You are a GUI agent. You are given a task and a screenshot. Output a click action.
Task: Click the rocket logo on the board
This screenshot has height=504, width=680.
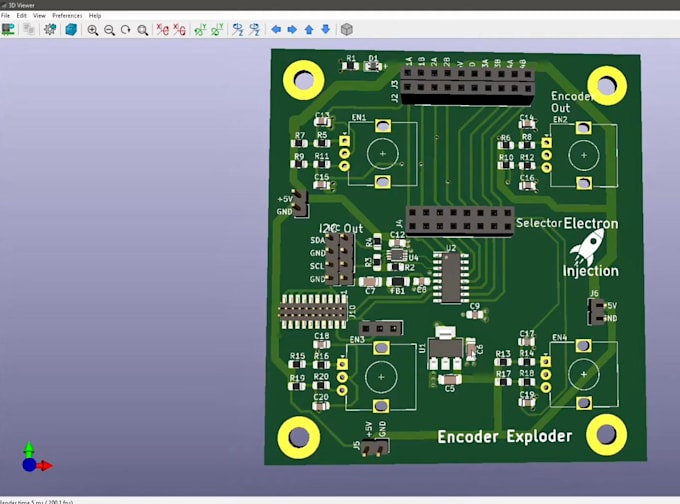[588, 248]
